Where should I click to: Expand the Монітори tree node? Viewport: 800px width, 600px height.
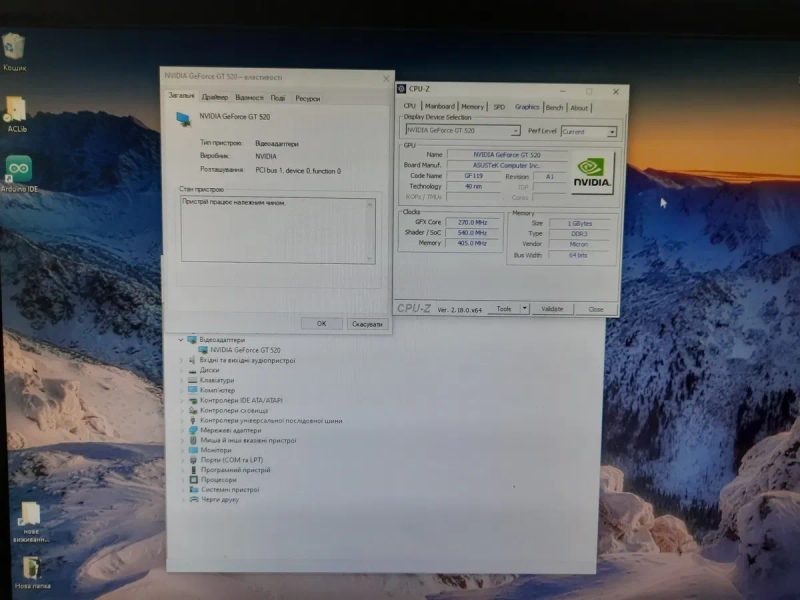click(182, 450)
